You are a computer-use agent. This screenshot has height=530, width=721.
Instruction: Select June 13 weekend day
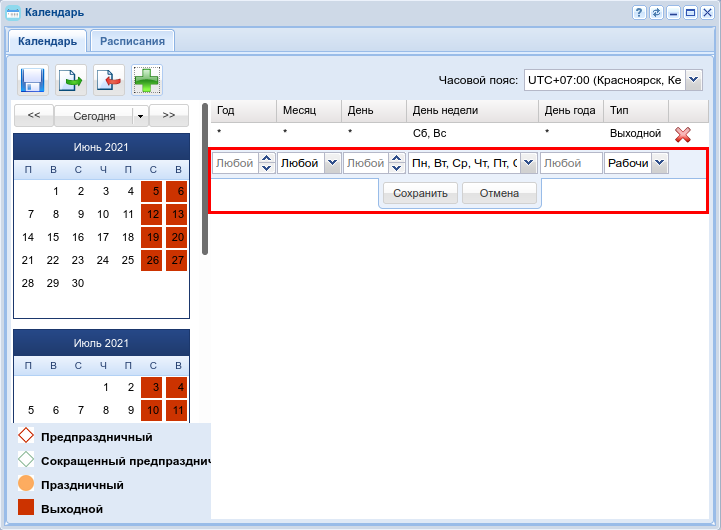coord(177,214)
